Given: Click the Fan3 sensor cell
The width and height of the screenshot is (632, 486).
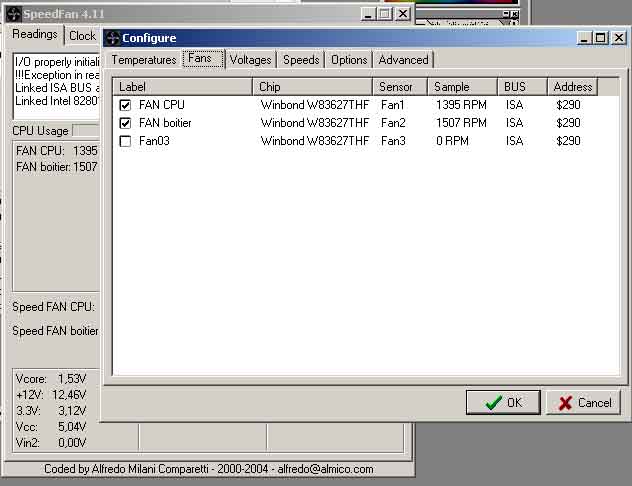Looking at the screenshot, I should point(393,141).
